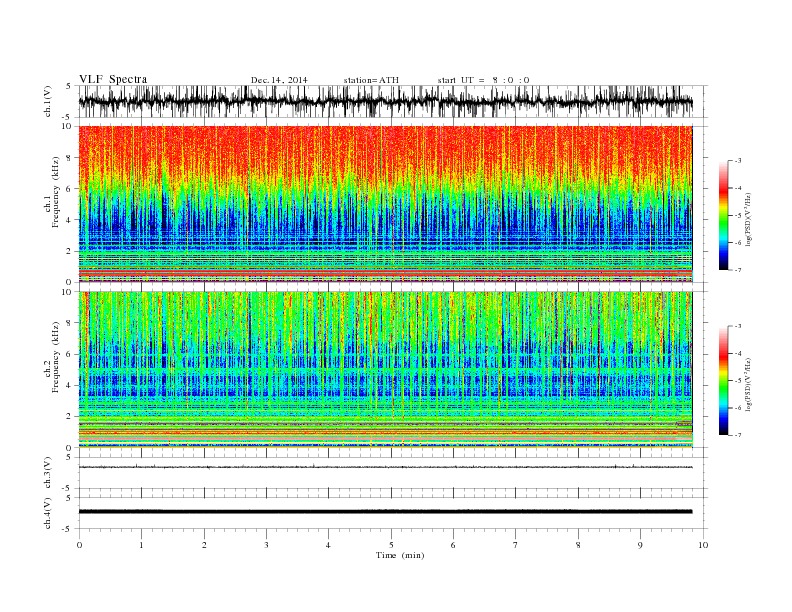
Task: Click the 'station=ATH' label
Action: (371, 80)
